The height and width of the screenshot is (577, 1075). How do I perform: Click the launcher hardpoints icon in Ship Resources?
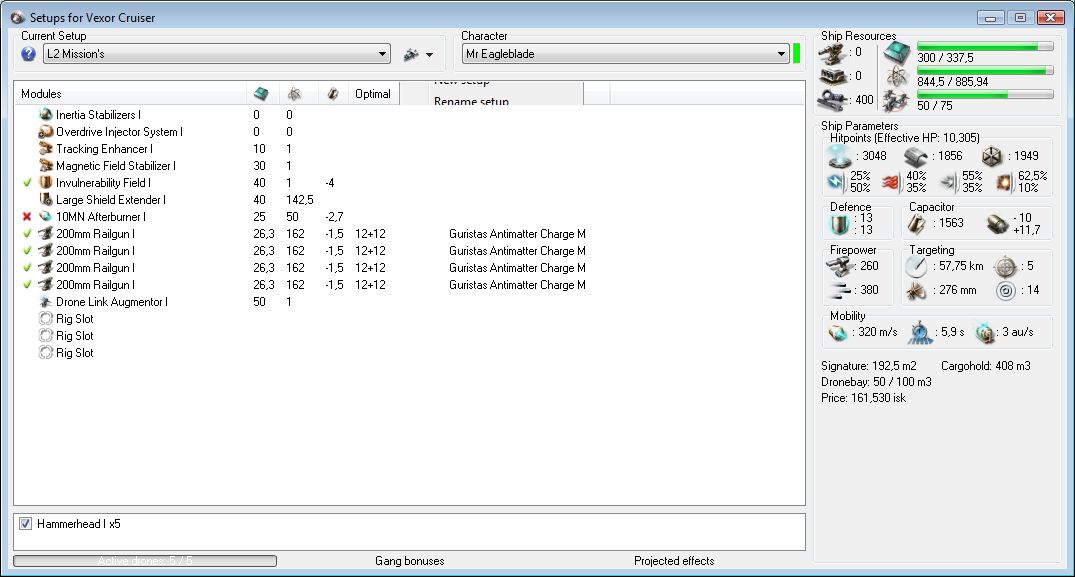pyautogui.click(x=832, y=77)
